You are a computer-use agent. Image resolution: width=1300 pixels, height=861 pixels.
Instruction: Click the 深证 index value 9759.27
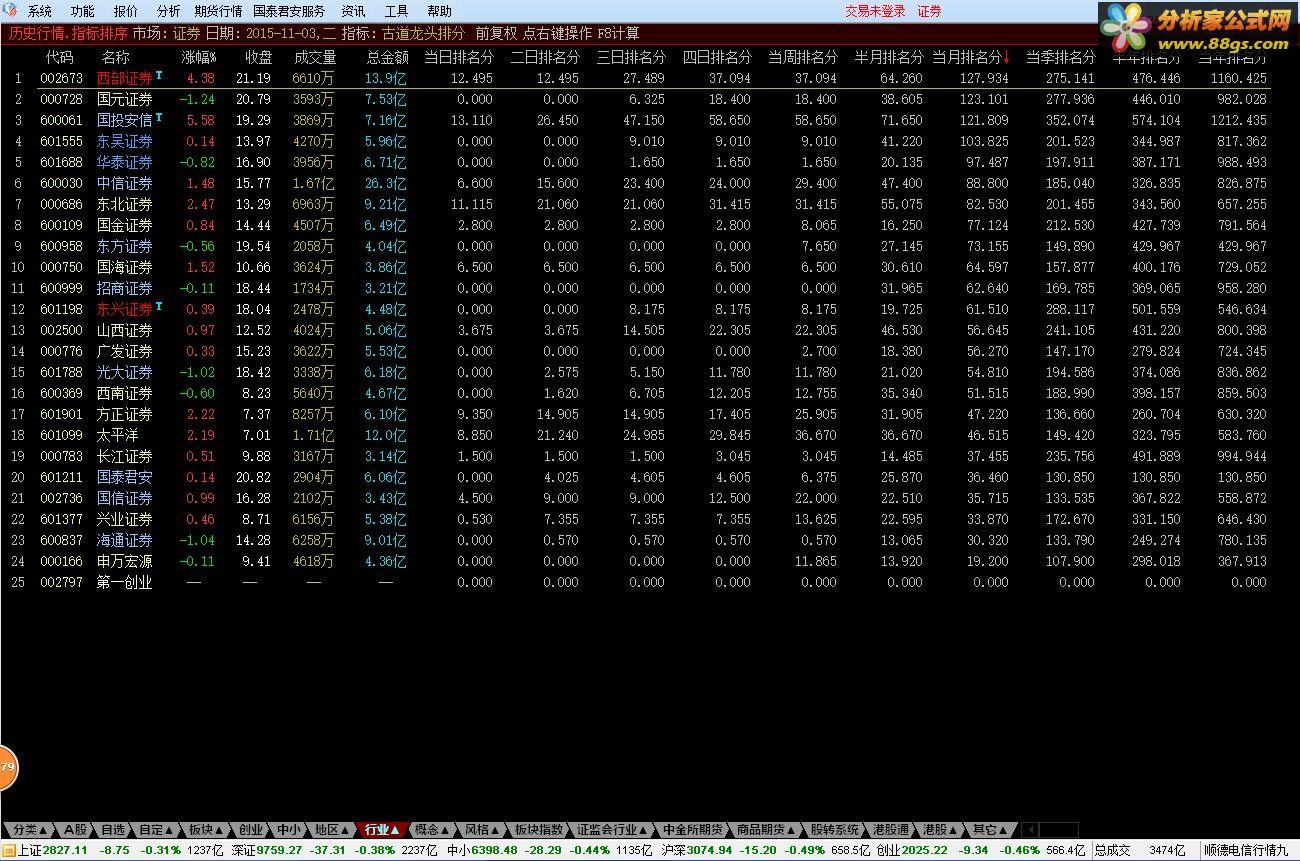(x=279, y=851)
